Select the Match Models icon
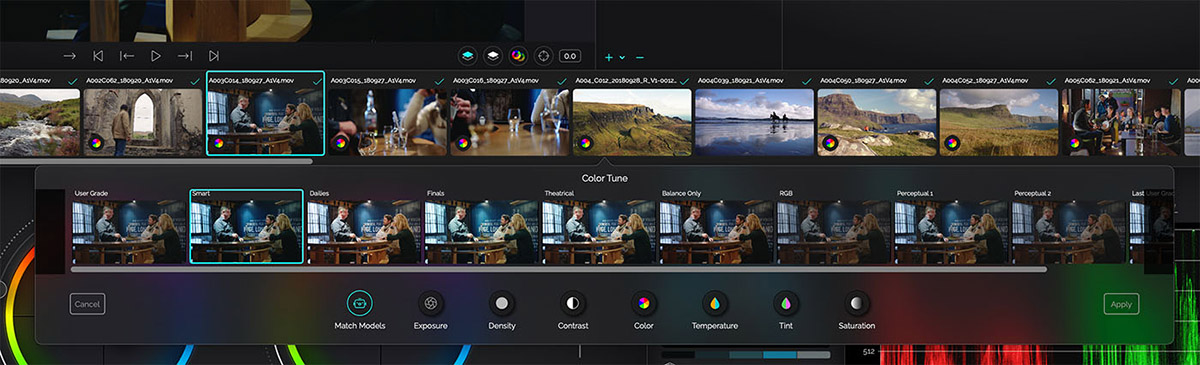Image resolution: width=1200 pixels, height=365 pixels. pyautogui.click(x=360, y=303)
